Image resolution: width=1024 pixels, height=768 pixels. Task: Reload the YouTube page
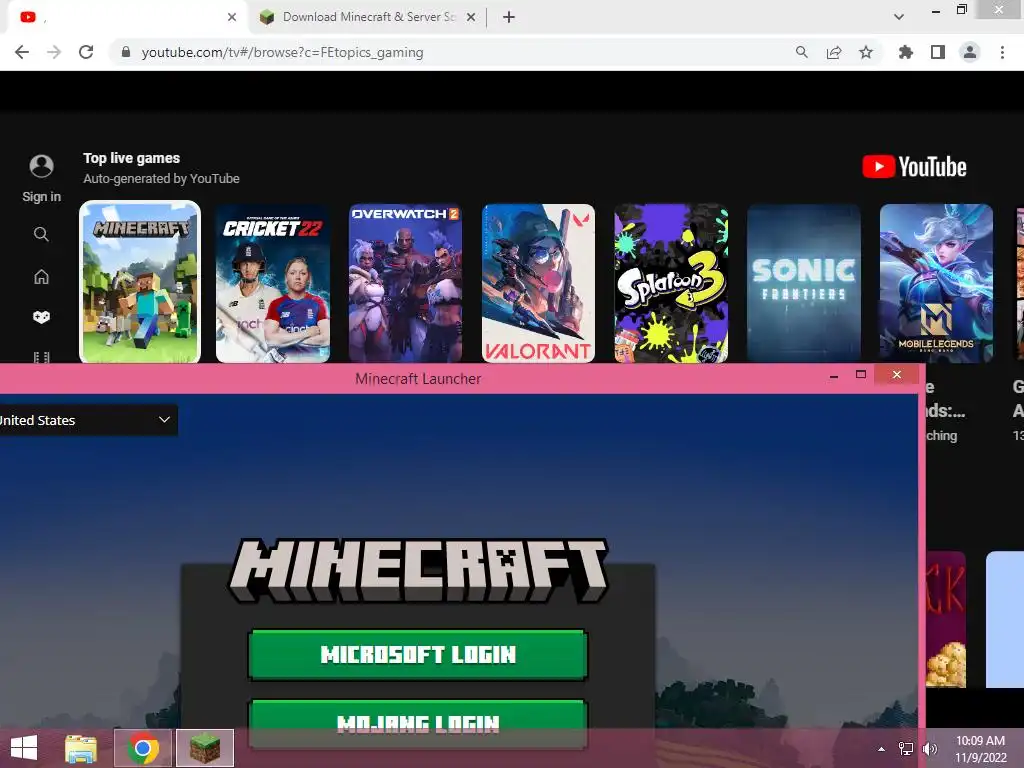pos(86,52)
